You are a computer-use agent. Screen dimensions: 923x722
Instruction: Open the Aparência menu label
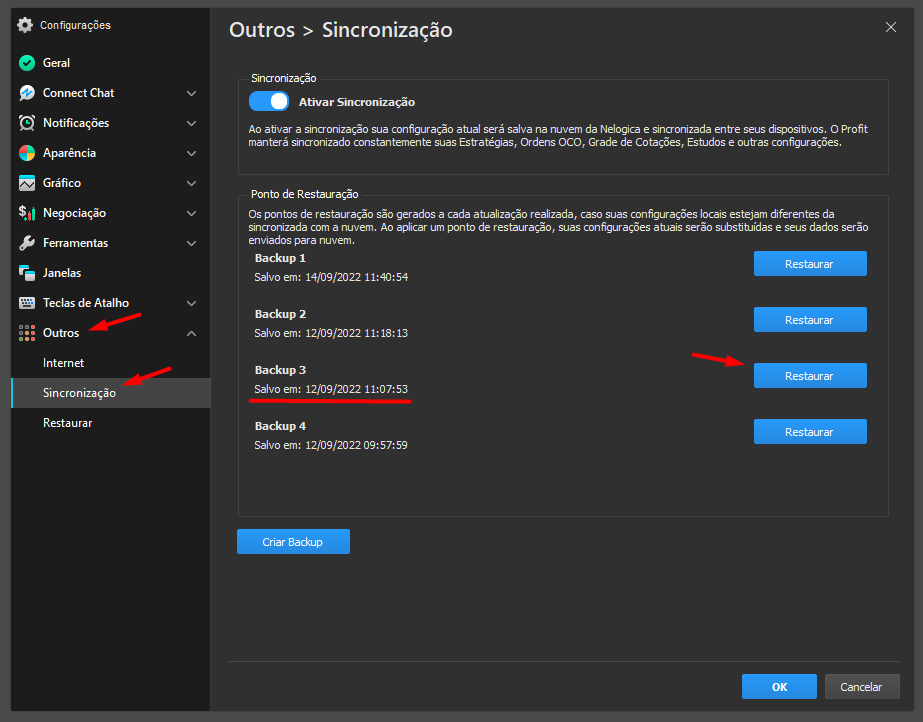[x=69, y=153]
